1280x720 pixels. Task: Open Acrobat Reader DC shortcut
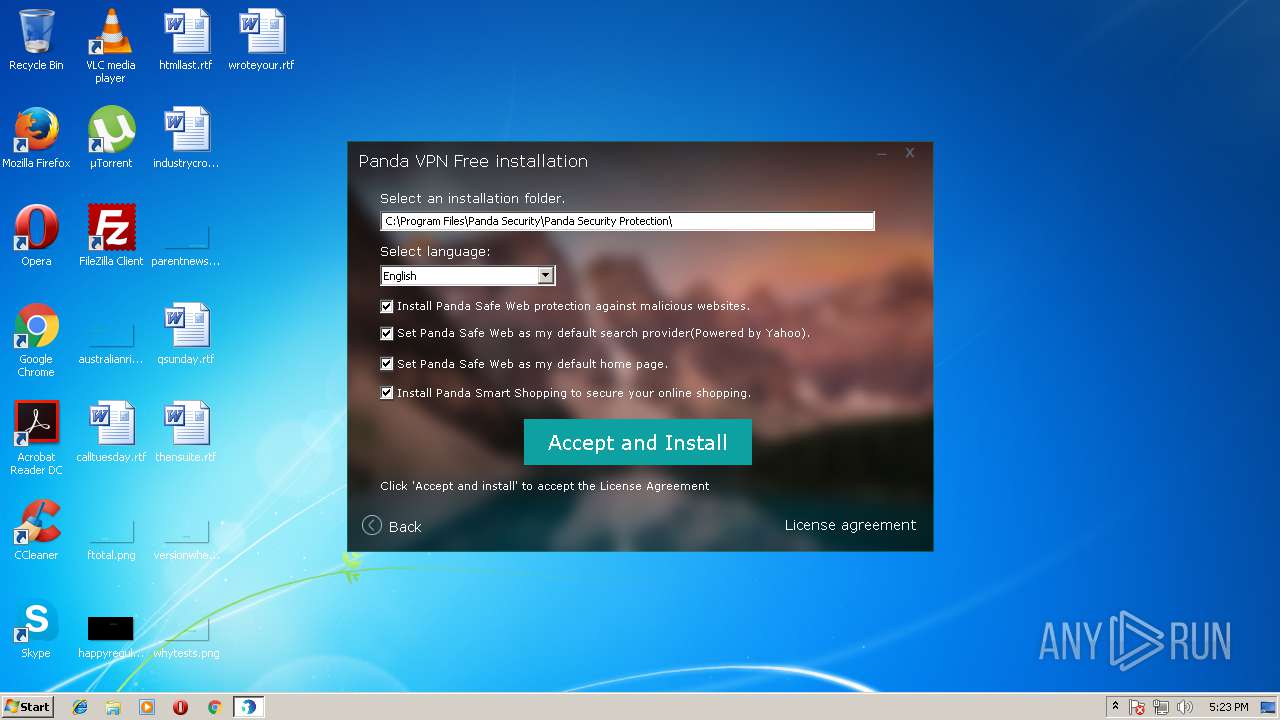click(36, 438)
